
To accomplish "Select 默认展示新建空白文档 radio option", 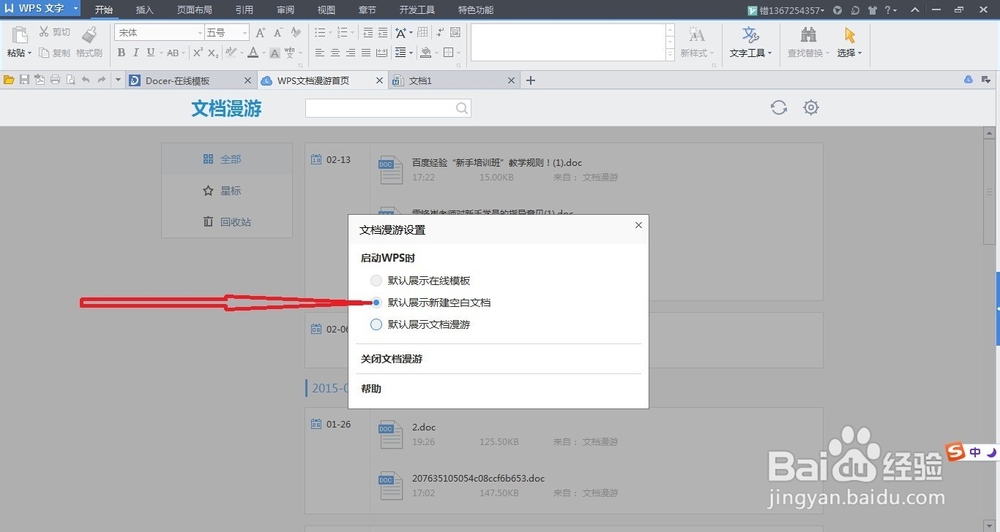I will 376,302.
